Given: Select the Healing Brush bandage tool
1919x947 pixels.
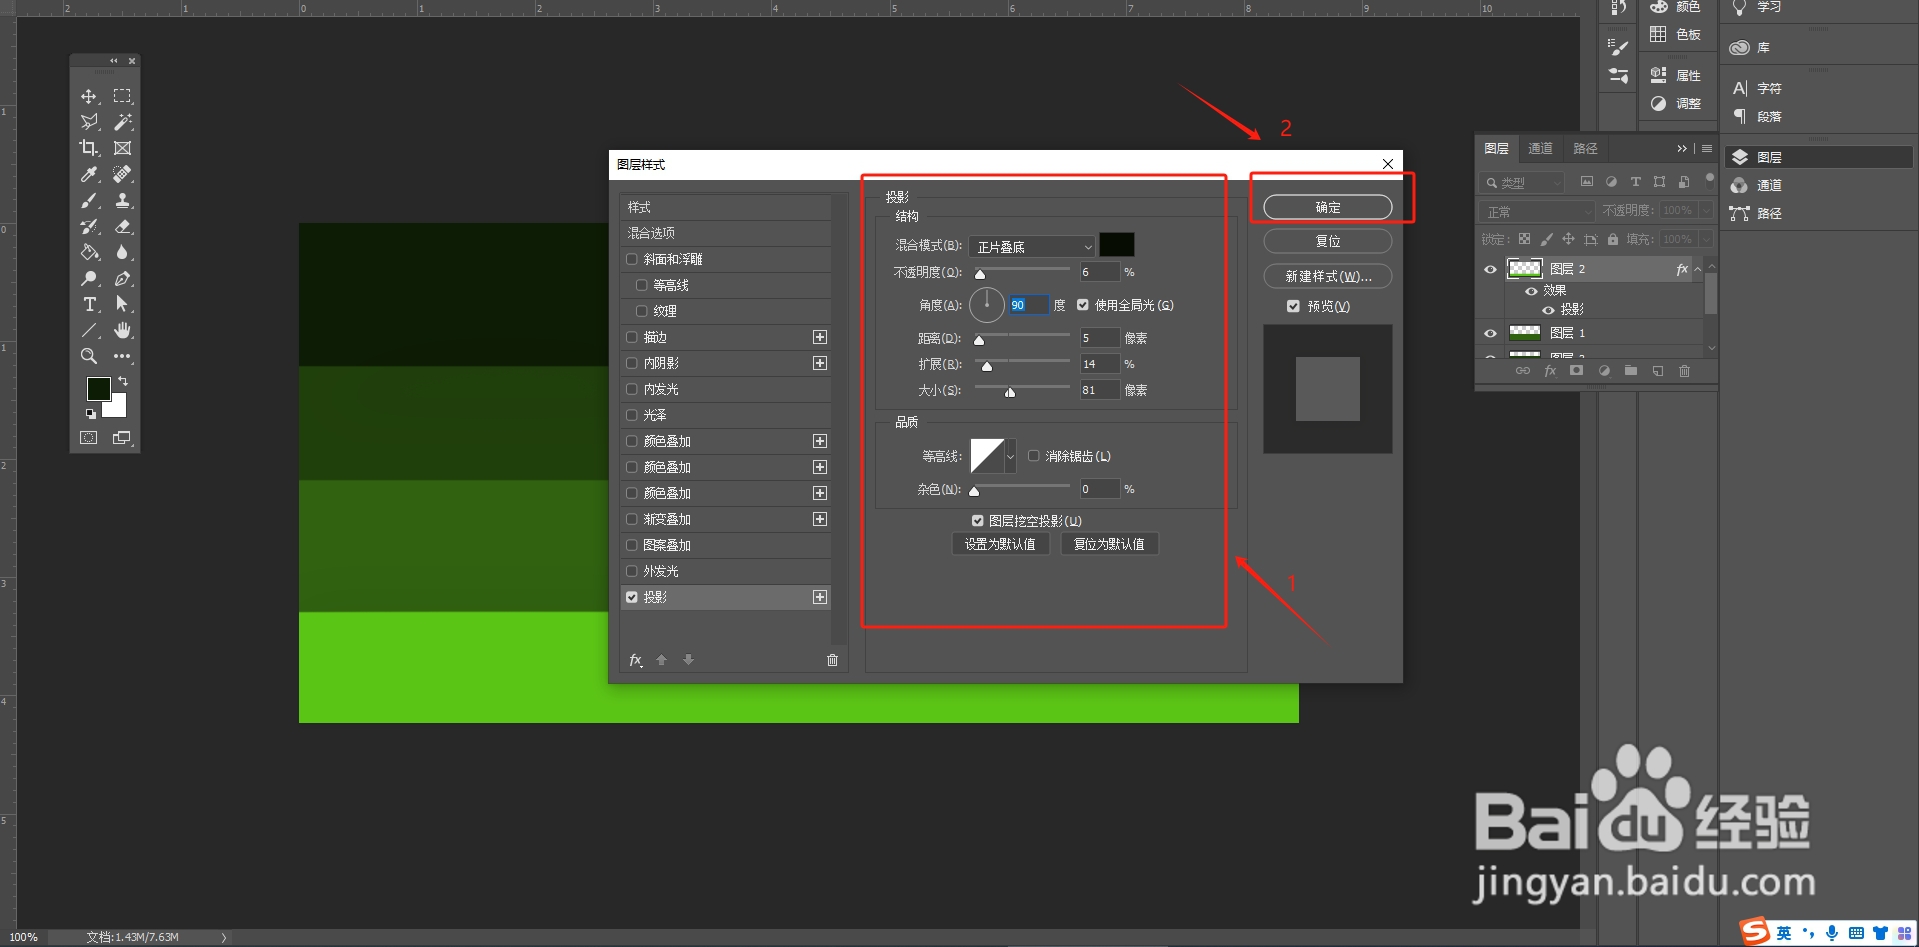Looking at the screenshot, I should coord(122,174).
